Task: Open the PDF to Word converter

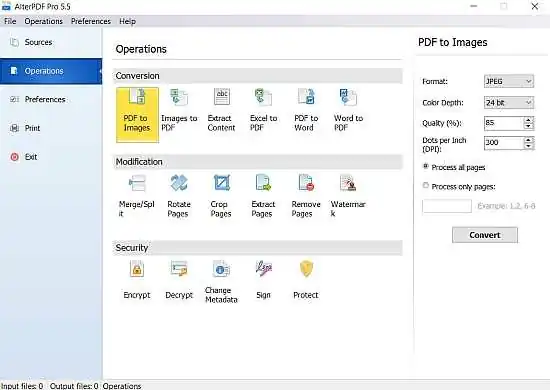Action: [306, 110]
